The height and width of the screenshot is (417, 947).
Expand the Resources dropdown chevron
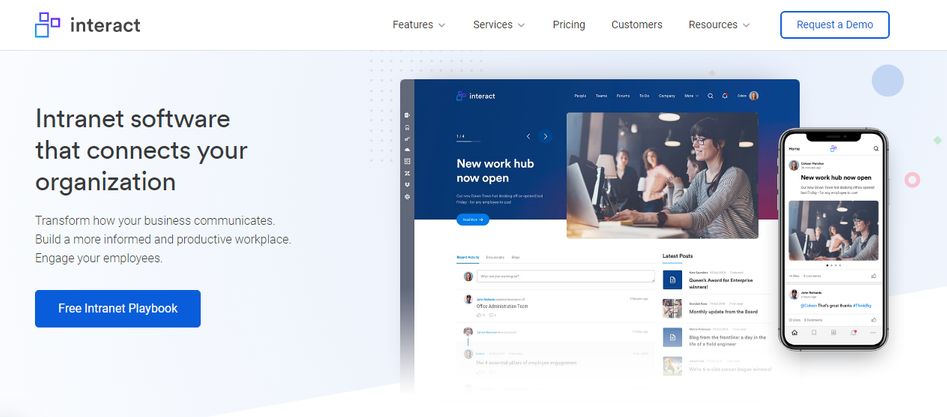746,25
